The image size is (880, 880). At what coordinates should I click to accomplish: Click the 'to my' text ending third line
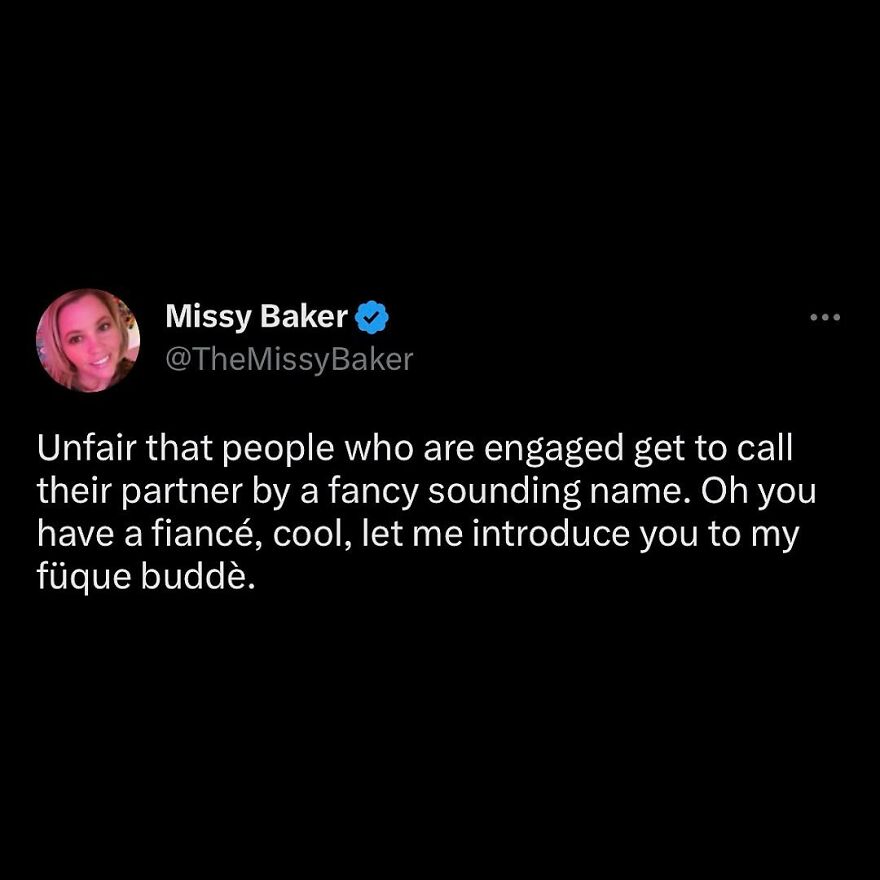tap(753, 535)
